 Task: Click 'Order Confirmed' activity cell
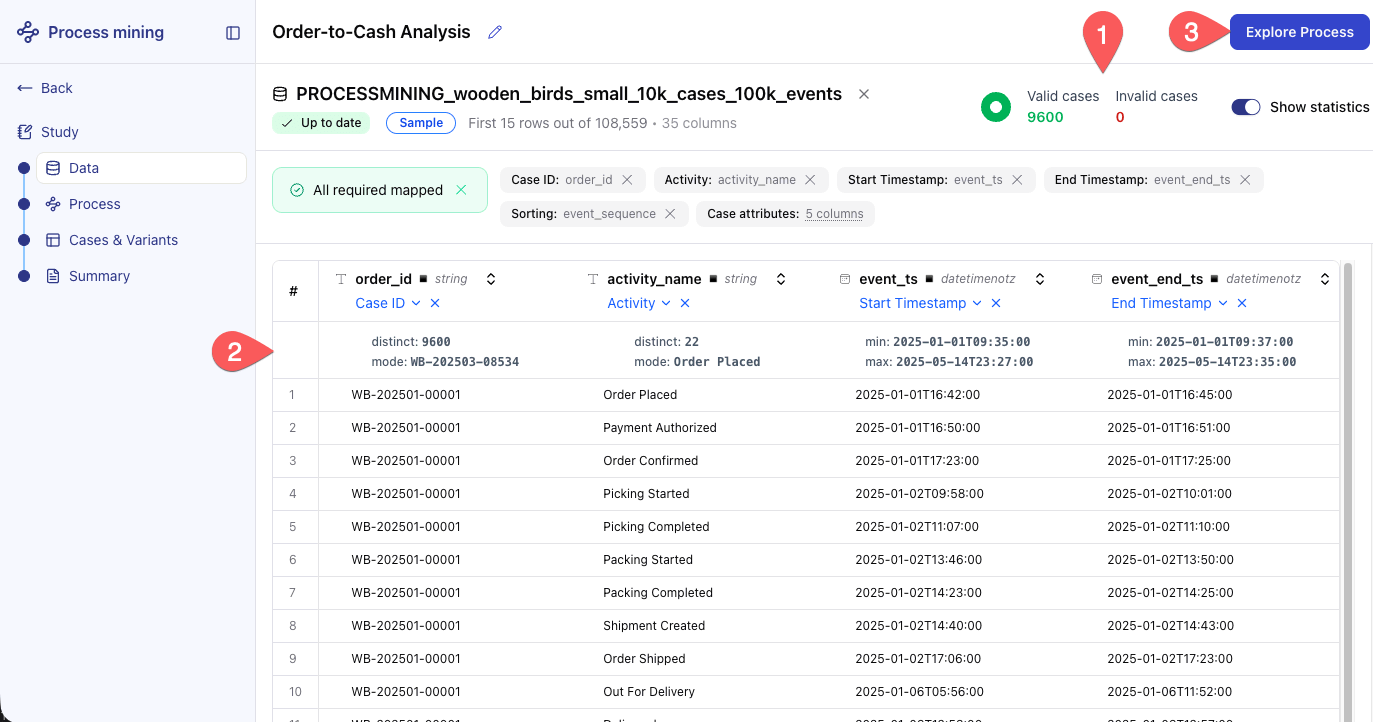[651, 461]
